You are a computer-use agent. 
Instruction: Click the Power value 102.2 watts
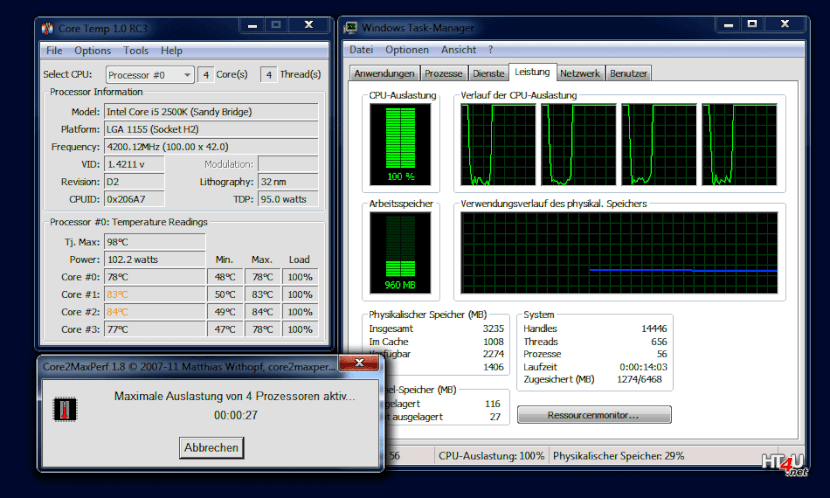point(155,259)
